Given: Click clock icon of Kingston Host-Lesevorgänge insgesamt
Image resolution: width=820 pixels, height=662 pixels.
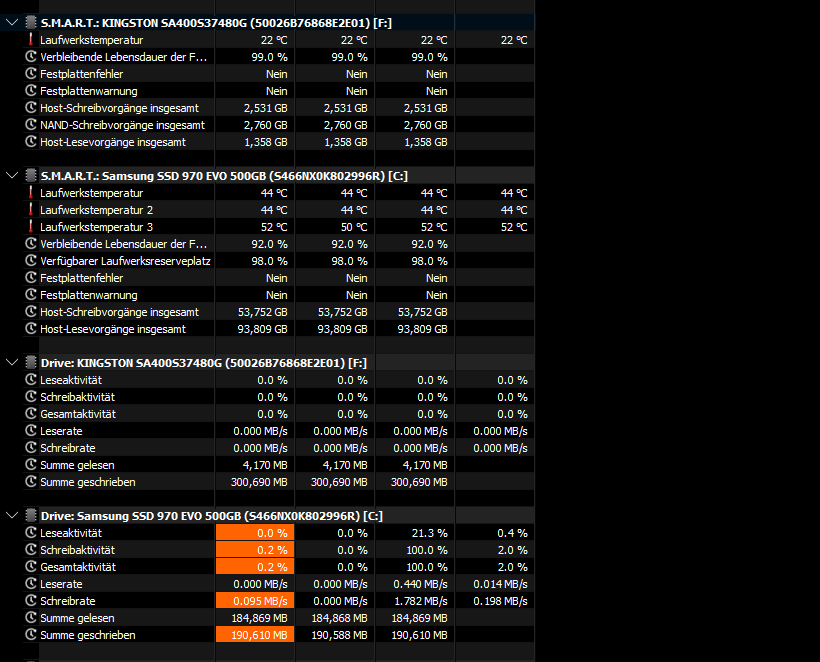Looking at the screenshot, I should pyautogui.click(x=31, y=142).
